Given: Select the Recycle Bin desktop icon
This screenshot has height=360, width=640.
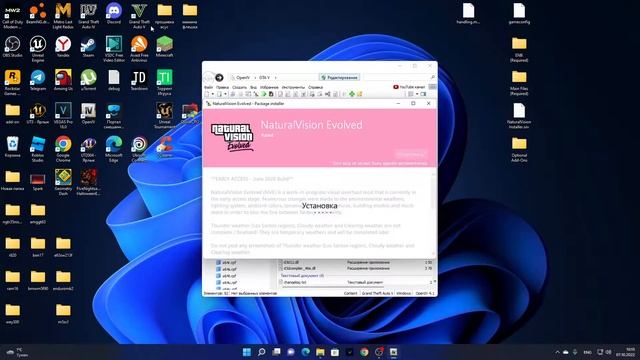Looking at the screenshot, I should point(12,147).
